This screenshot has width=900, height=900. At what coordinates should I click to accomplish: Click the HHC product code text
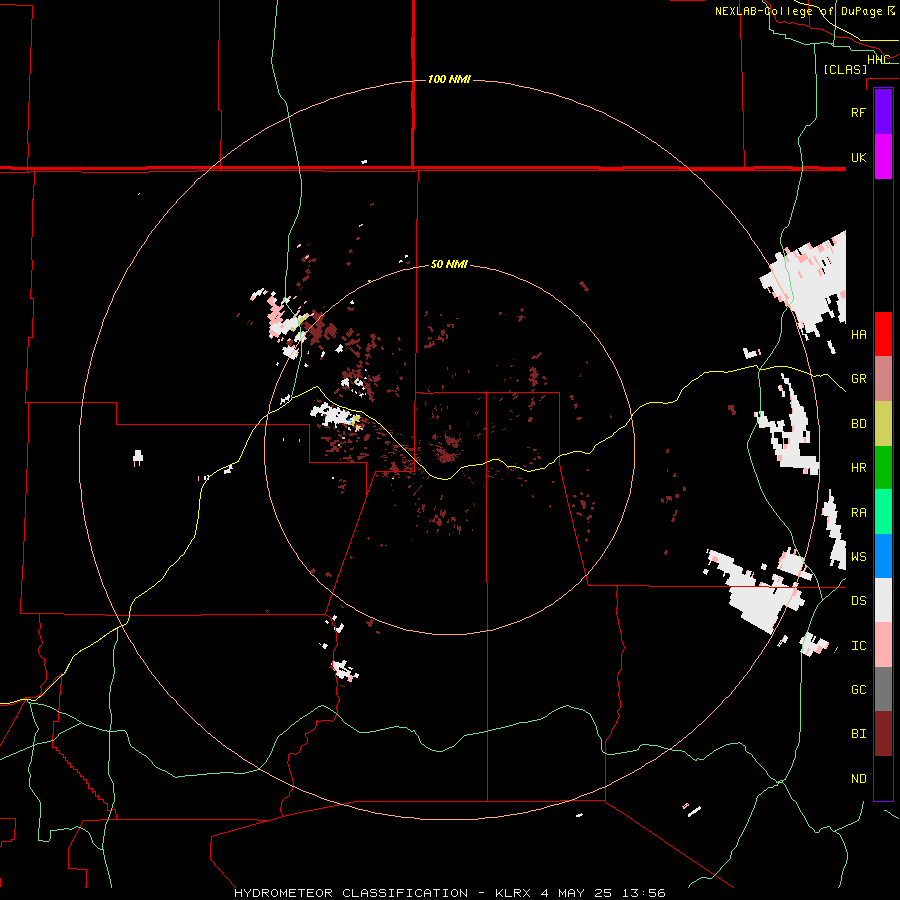(x=878, y=60)
